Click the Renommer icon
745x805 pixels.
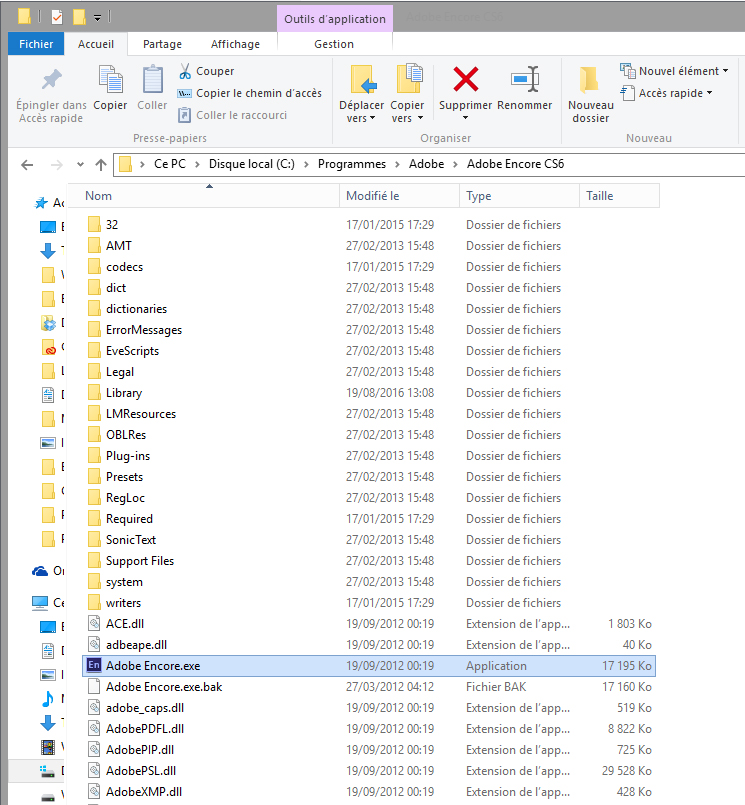pos(525,79)
